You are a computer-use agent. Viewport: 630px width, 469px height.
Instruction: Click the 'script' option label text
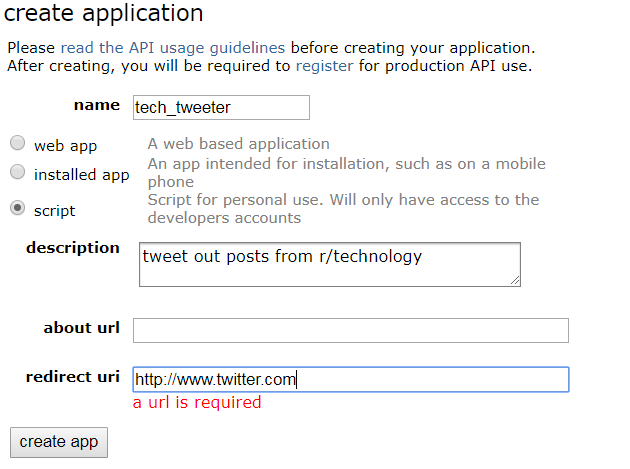pos(54,210)
